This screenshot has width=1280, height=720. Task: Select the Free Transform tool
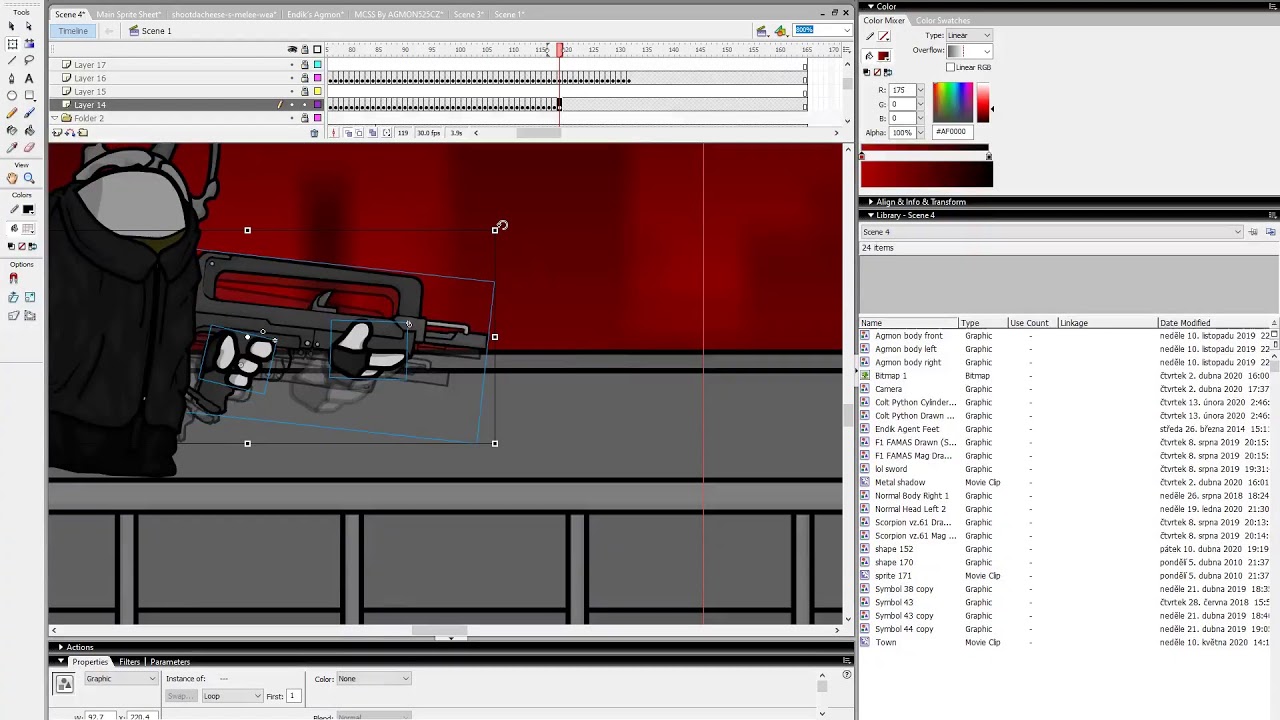click(x=12, y=44)
